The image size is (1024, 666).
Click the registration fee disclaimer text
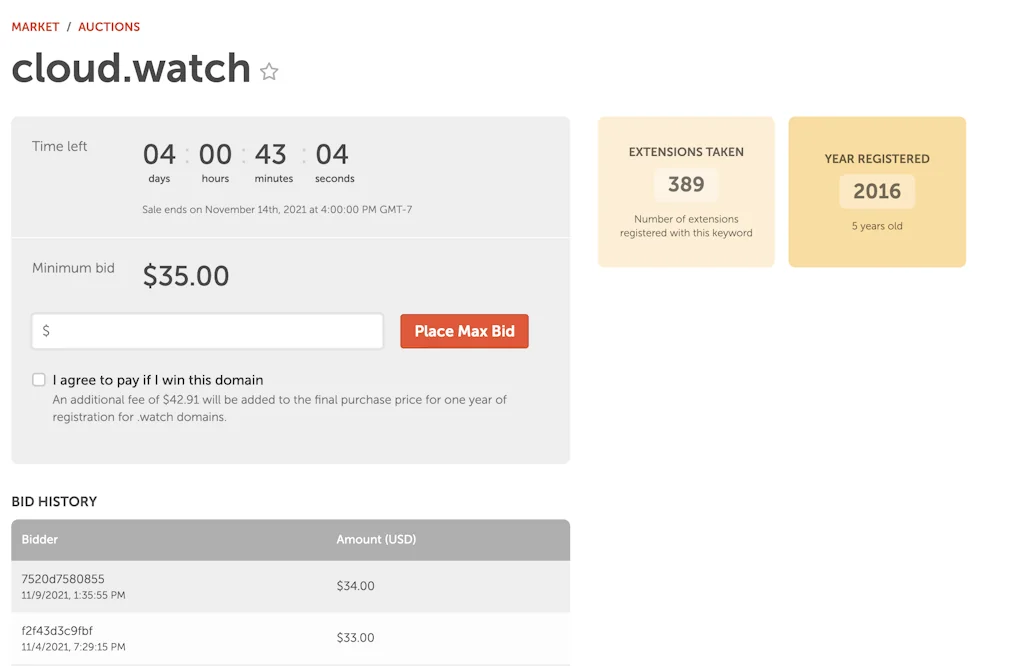pos(279,406)
